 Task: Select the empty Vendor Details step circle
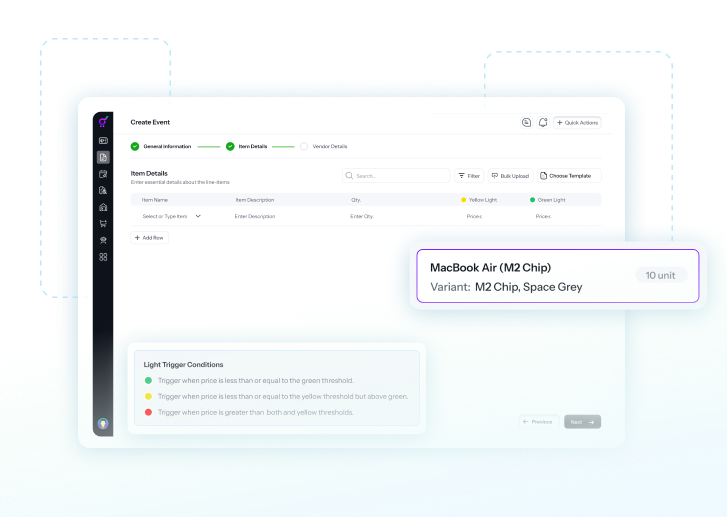(x=304, y=146)
